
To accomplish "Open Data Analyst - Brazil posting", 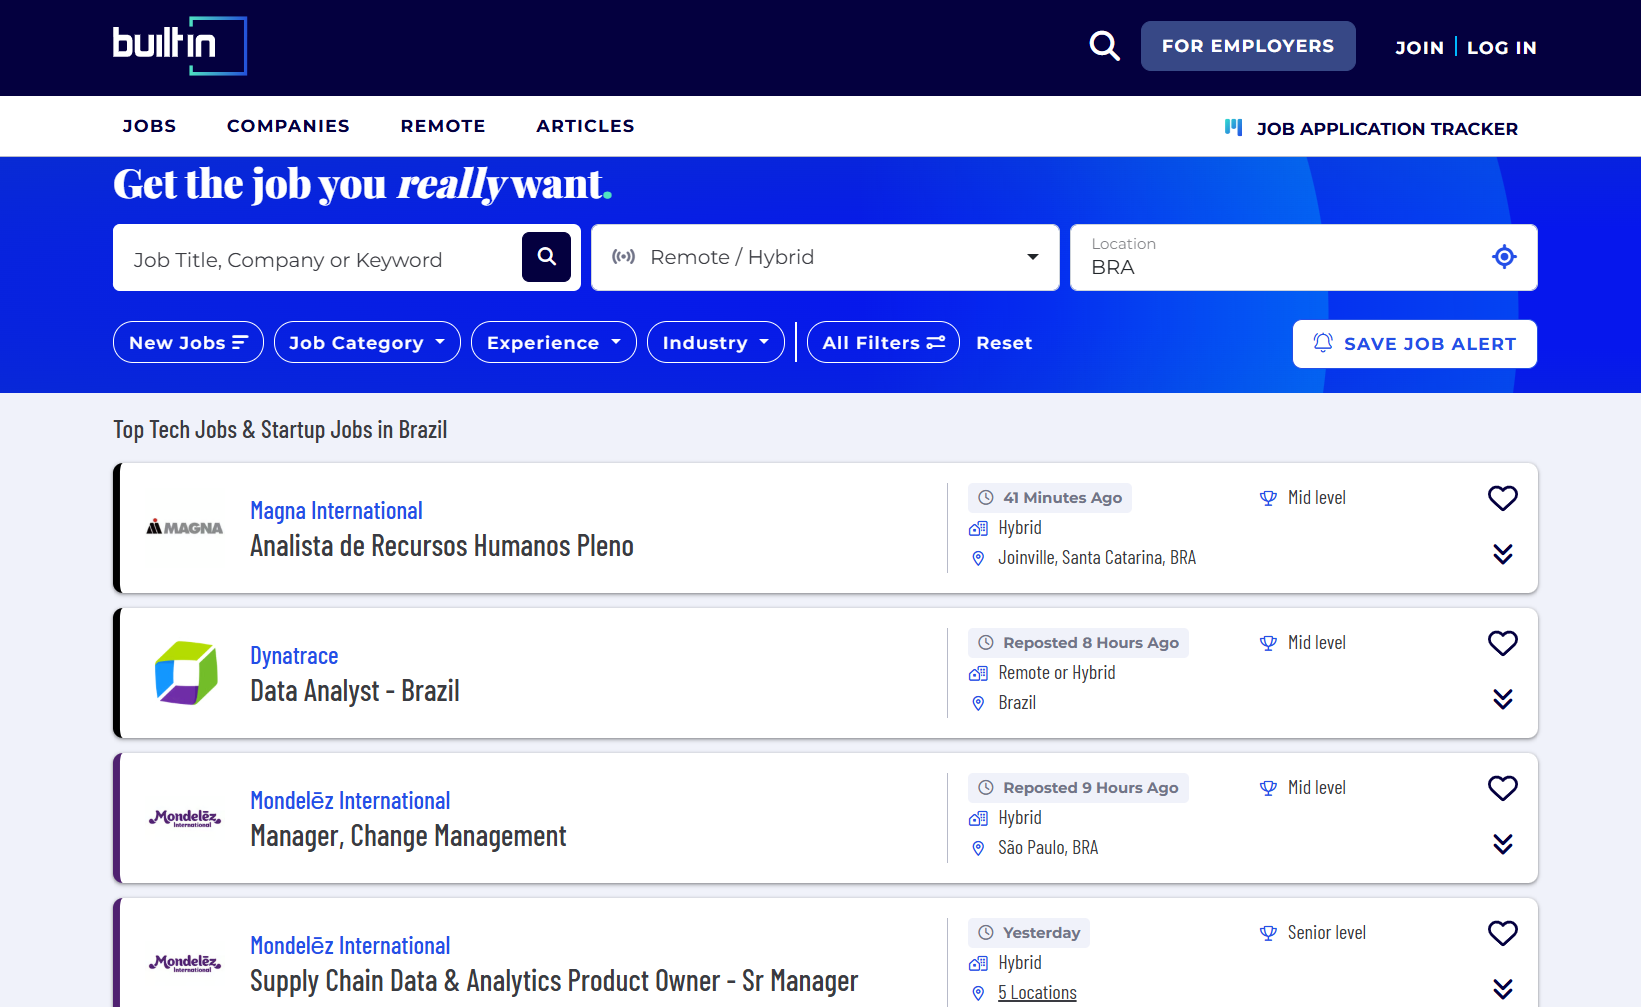I will (355, 691).
